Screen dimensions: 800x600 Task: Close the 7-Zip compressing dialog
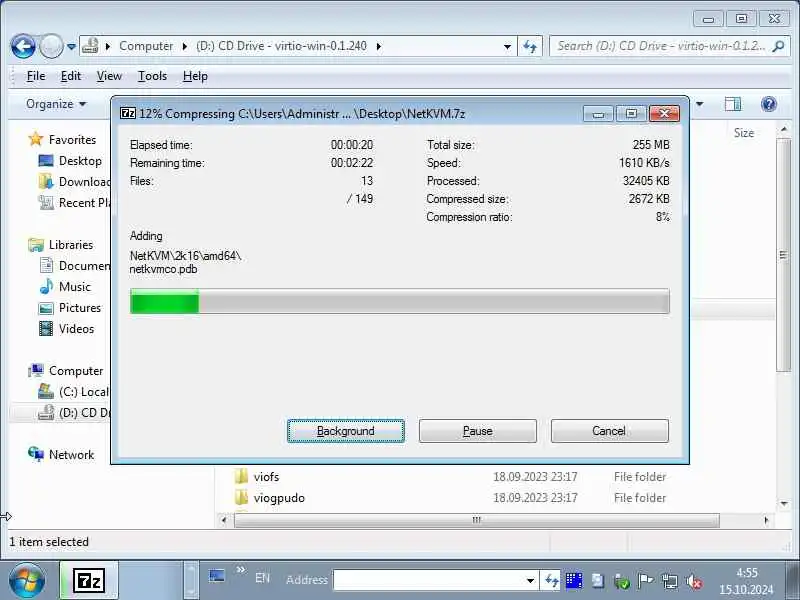click(x=664, y=114)
